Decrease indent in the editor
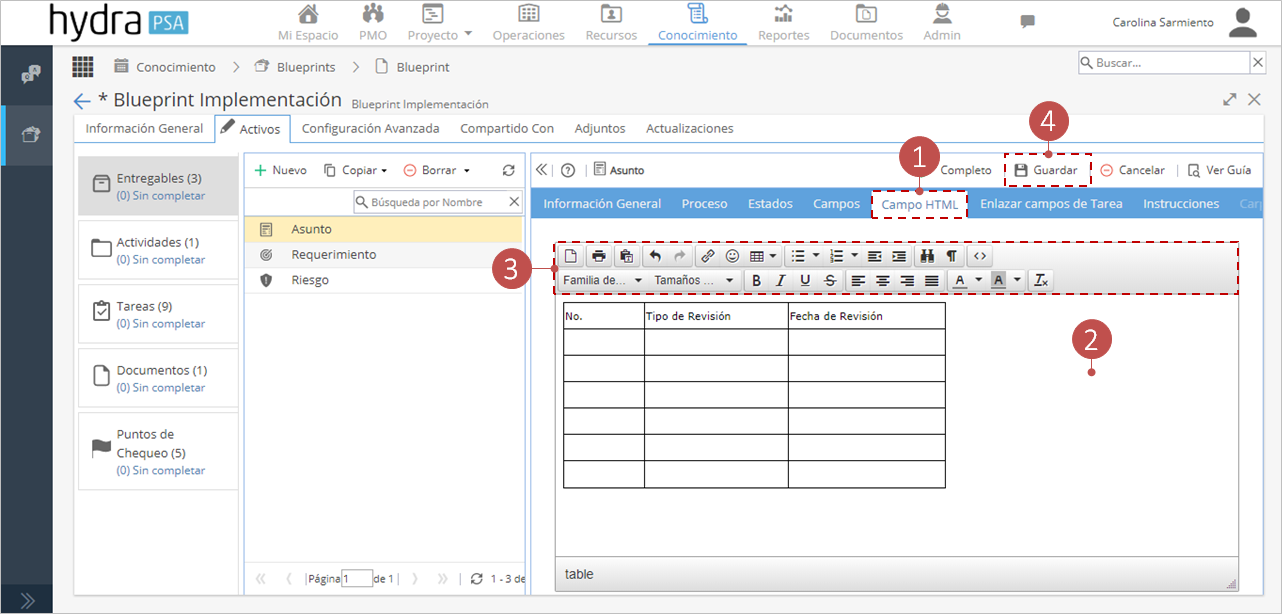 pos(875,256)
